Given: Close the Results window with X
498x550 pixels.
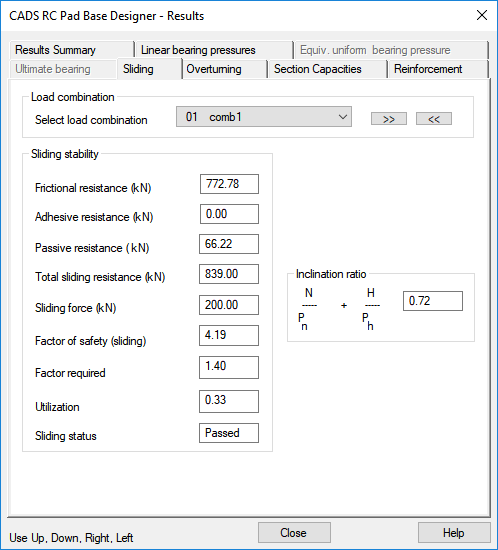Looking at the screenshot, I should coord(482,15).
